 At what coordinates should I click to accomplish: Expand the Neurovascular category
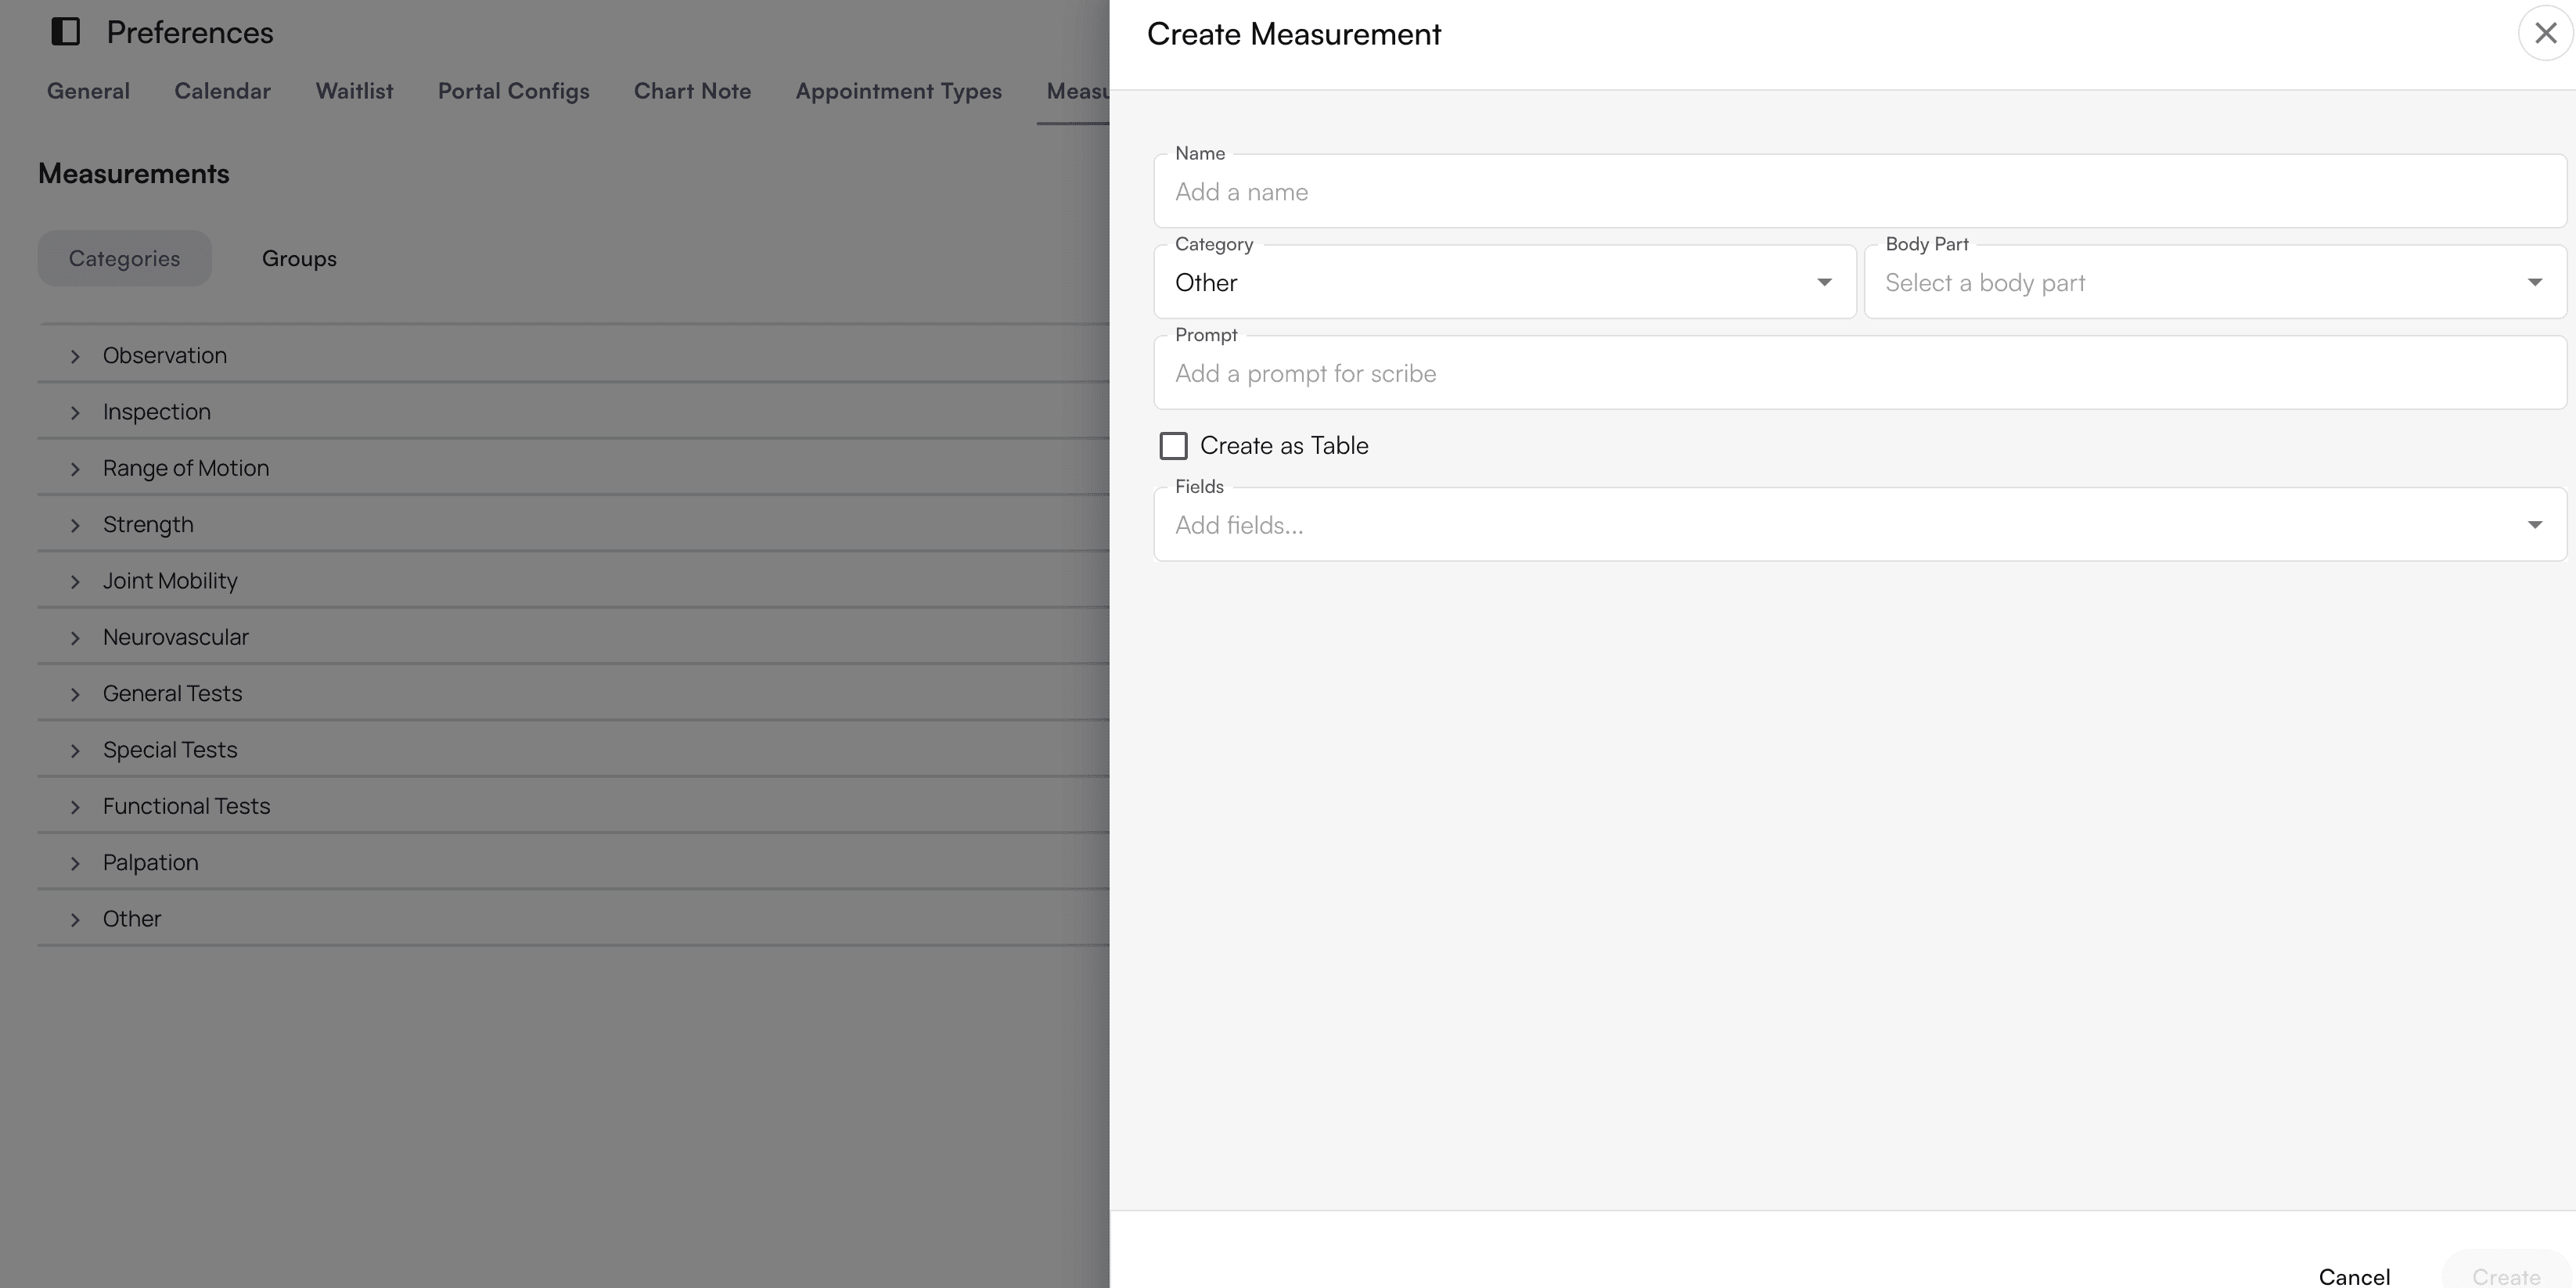[x=75, y=638]
